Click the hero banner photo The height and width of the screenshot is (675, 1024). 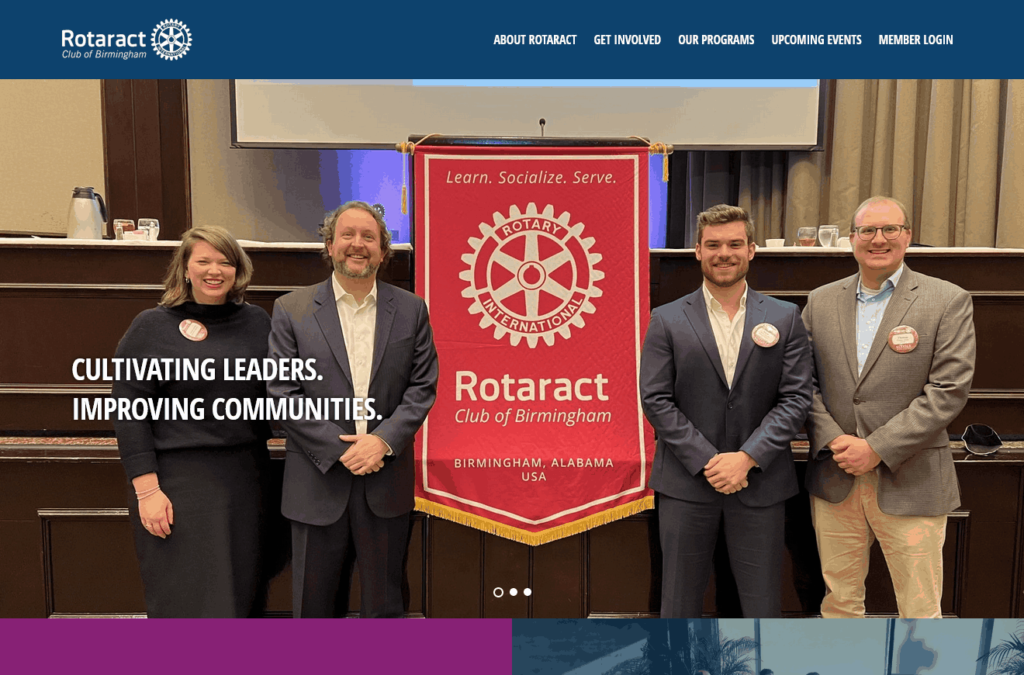click(512, 350)
